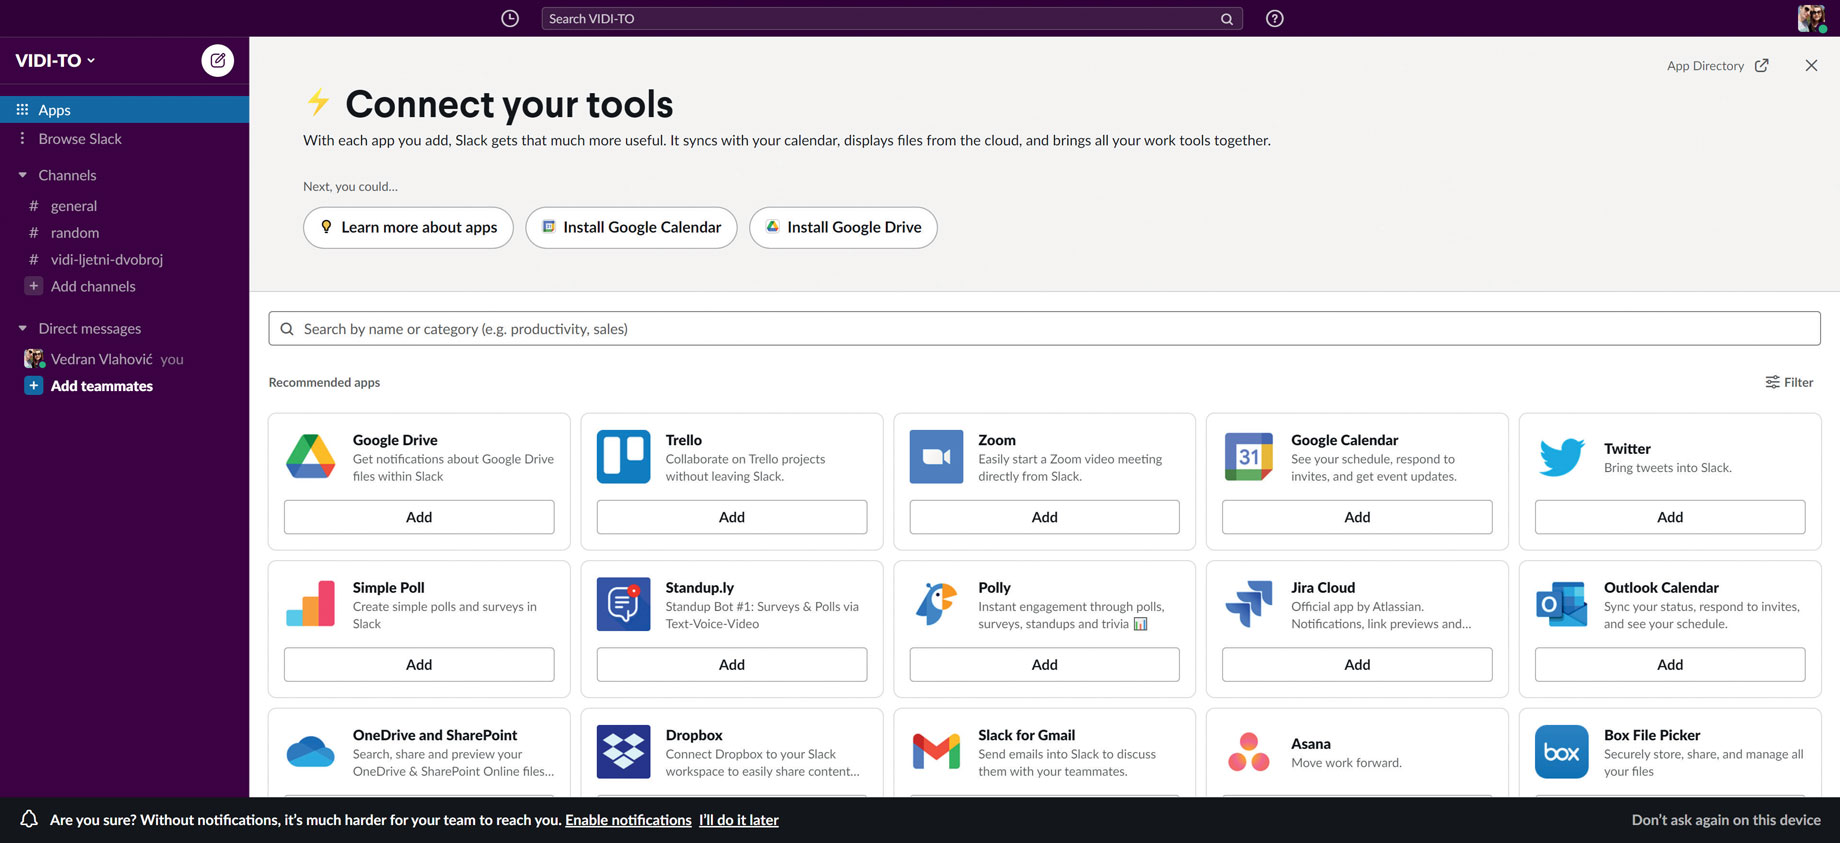Add the Google Drive app
This screenshot has width=1840, height=843.
tap(419, 517)
